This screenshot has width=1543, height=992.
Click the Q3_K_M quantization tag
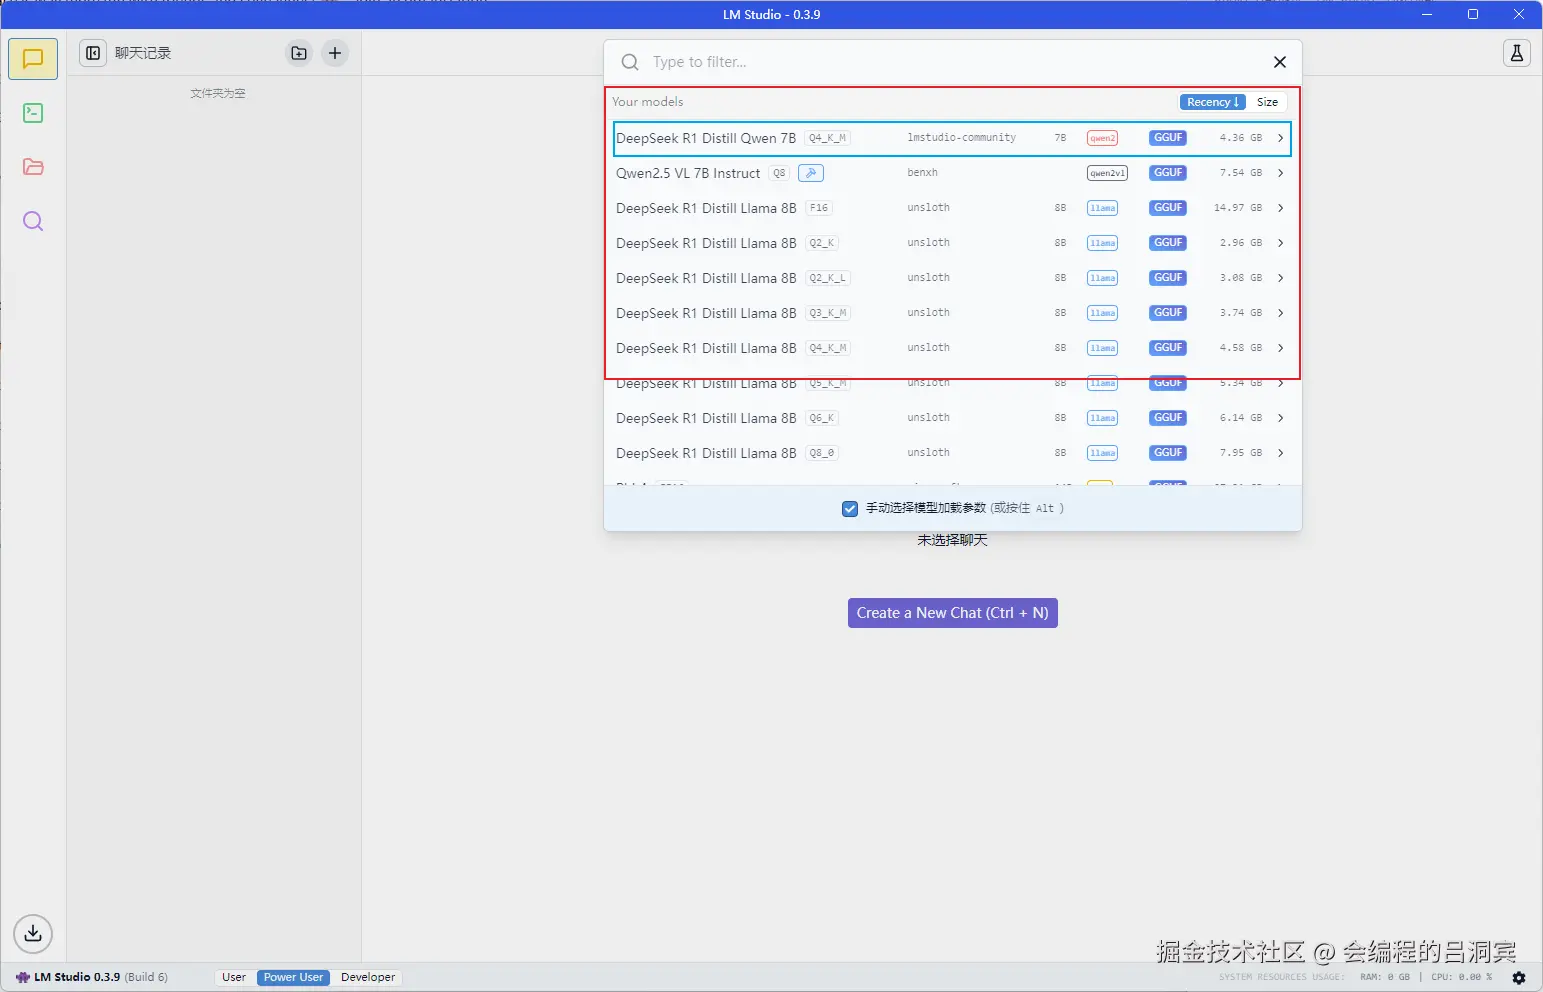coord(828,313)
